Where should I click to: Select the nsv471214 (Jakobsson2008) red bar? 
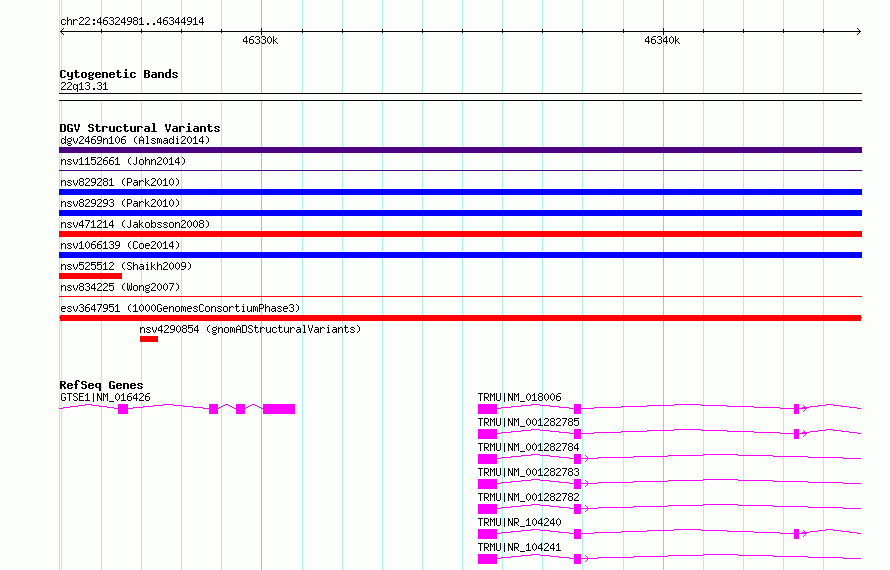click(460, 234)
